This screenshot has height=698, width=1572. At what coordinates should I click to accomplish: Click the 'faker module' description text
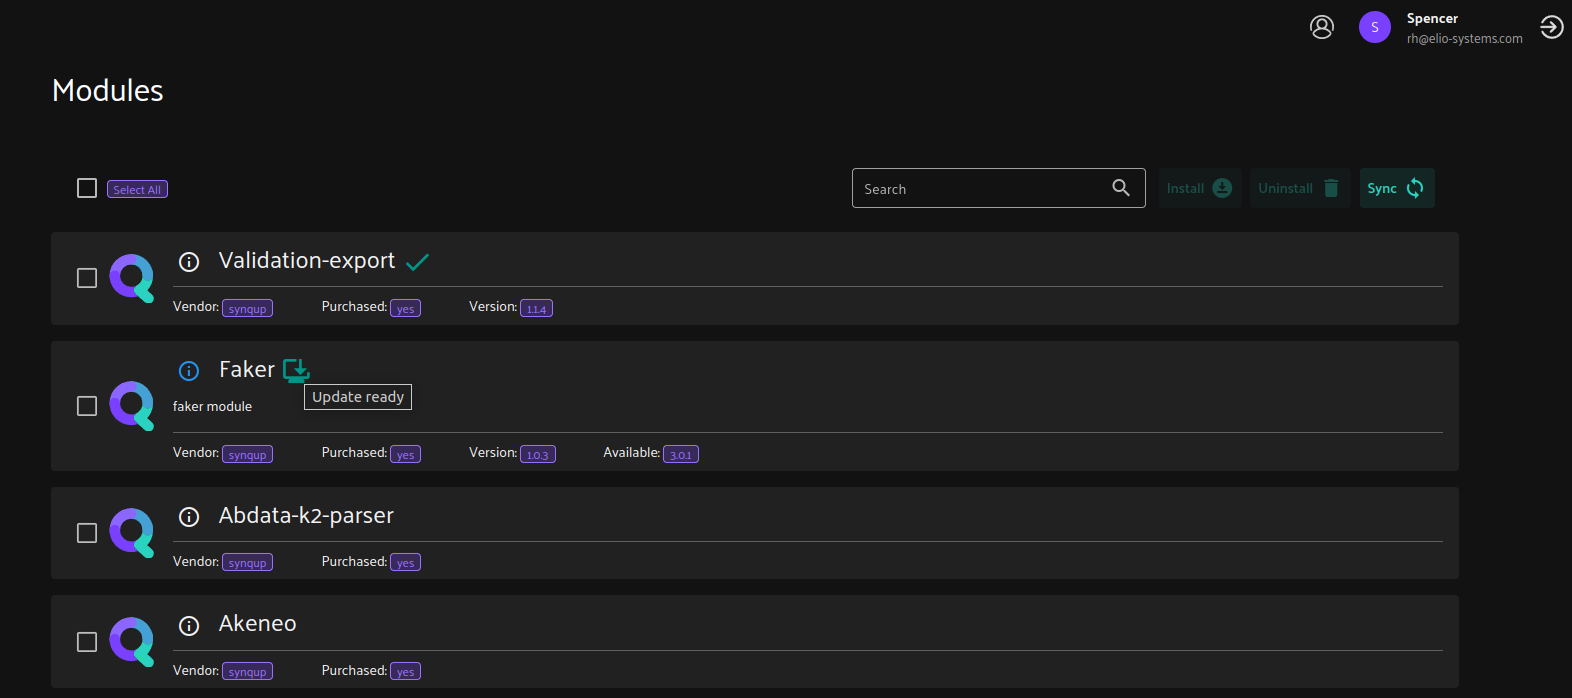click(212, 406)
